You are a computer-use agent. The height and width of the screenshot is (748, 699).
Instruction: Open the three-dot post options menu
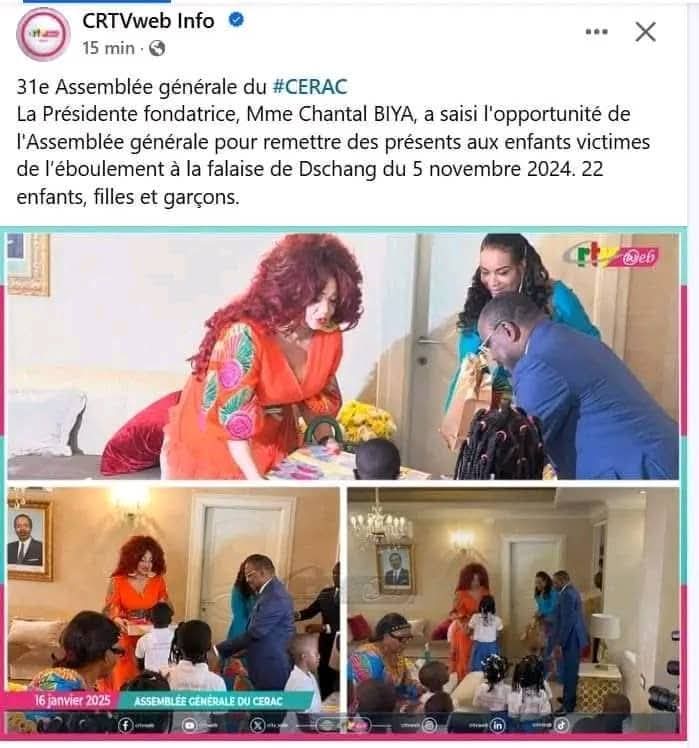tap(596, 32)
